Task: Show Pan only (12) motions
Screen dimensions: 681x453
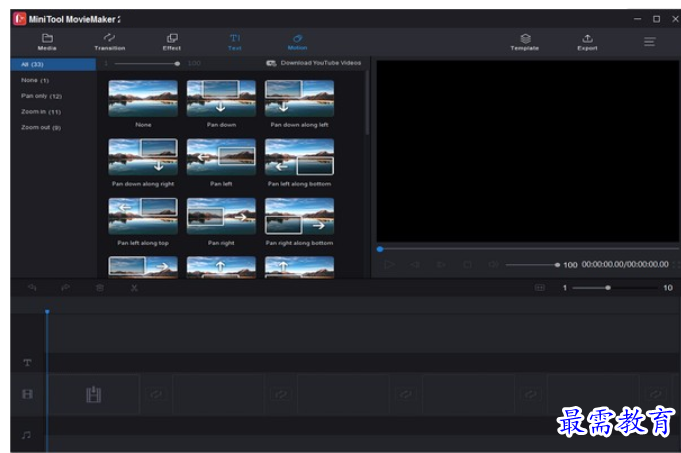Action: coord(41,96)
